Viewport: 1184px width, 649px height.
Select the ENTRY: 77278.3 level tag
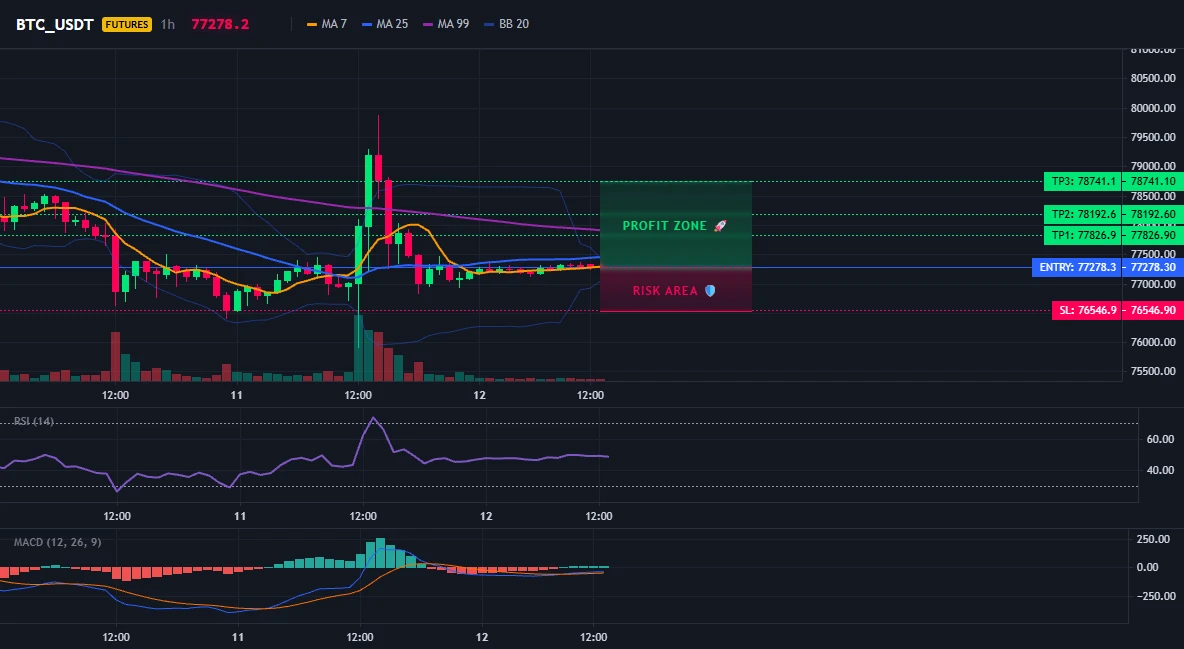click(1077, 267)
